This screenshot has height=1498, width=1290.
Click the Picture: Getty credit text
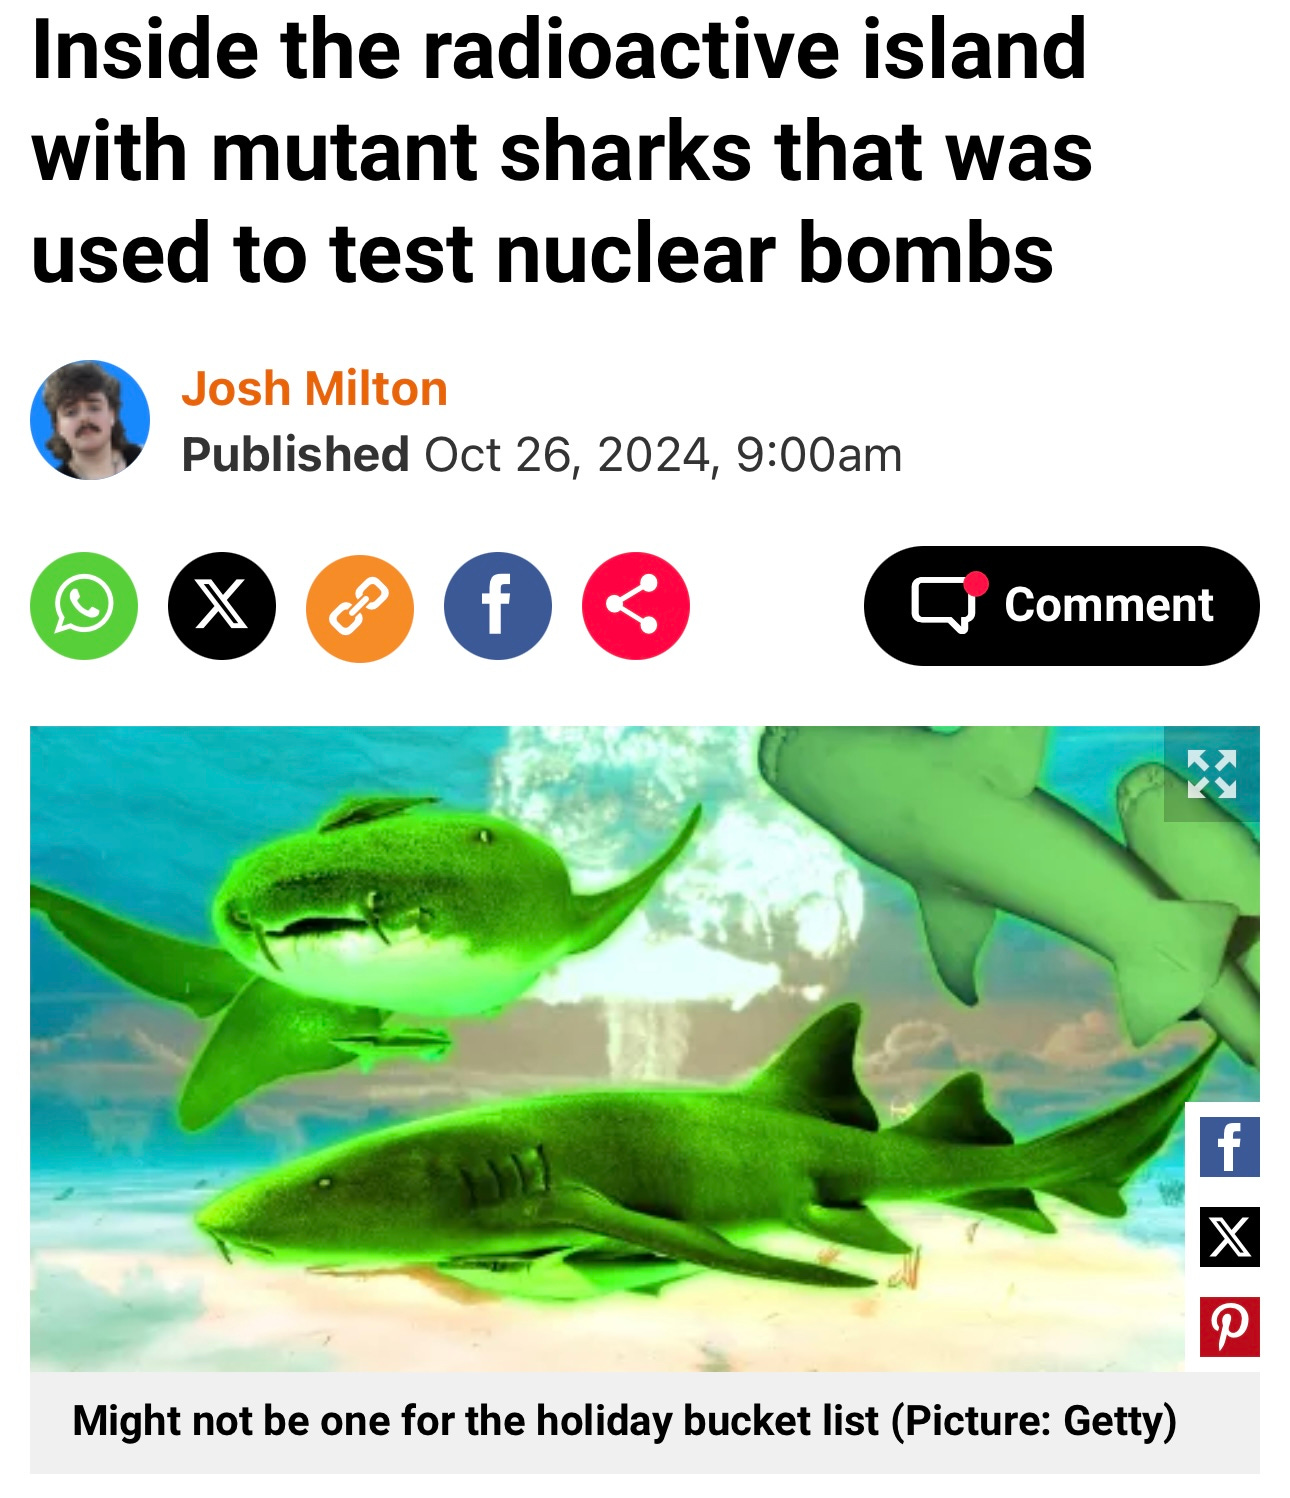pyautogui.click(x=1034, y=1421)
